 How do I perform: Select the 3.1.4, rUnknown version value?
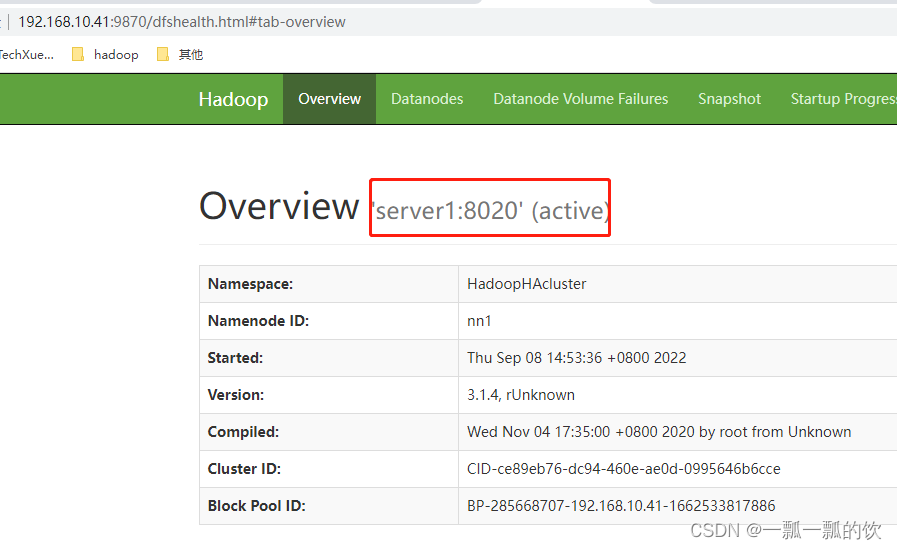(x=521, y=395)
